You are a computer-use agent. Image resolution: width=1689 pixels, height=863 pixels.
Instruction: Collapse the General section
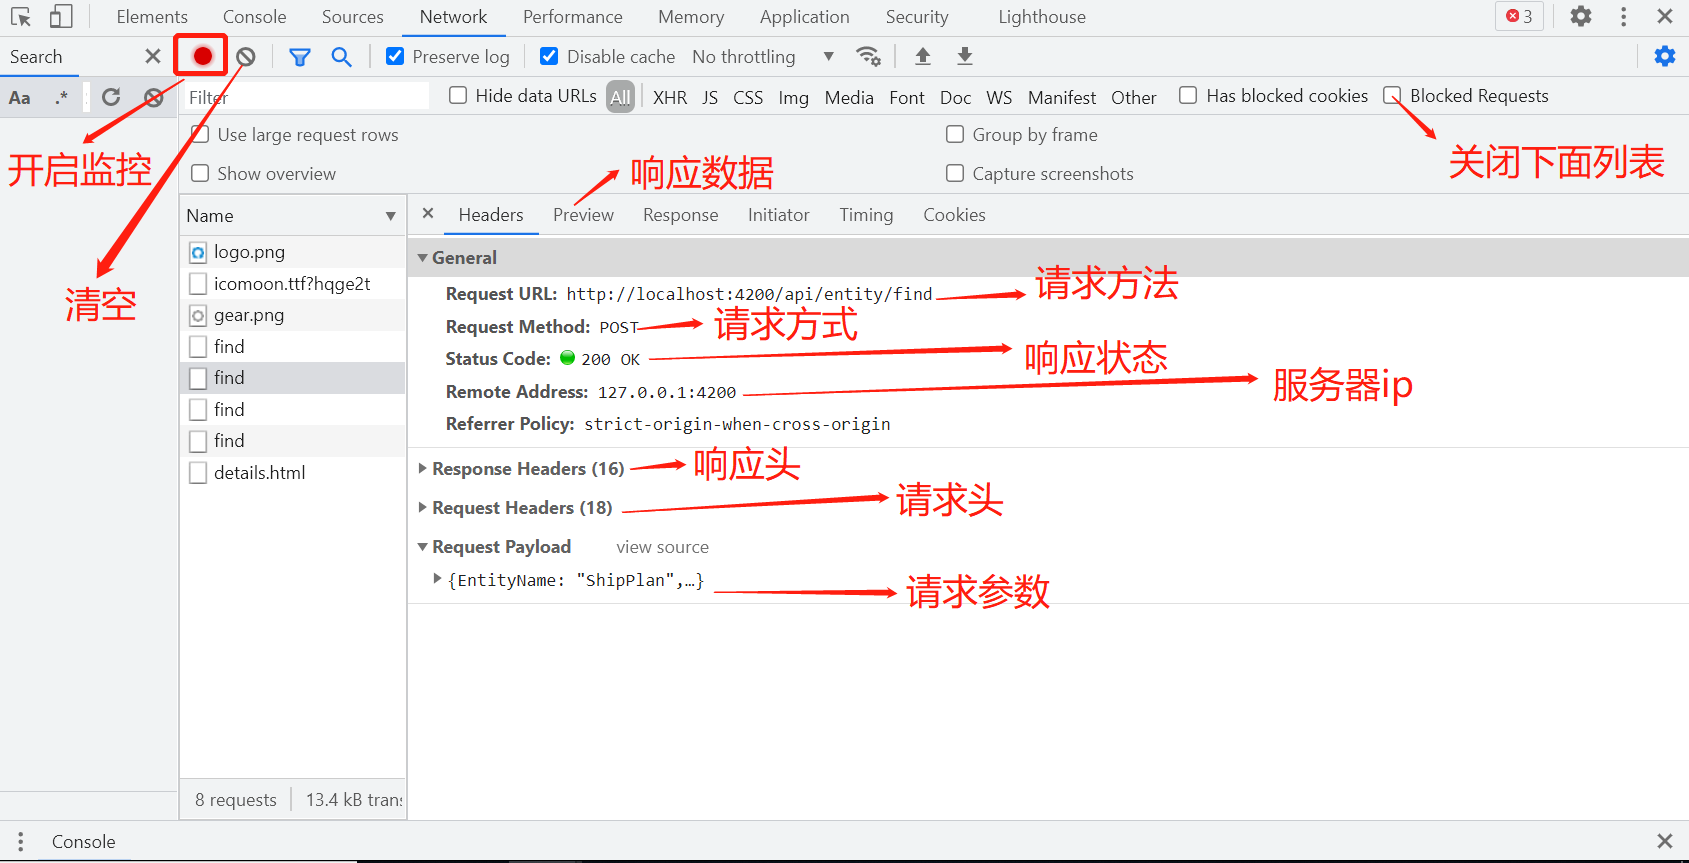423,258
